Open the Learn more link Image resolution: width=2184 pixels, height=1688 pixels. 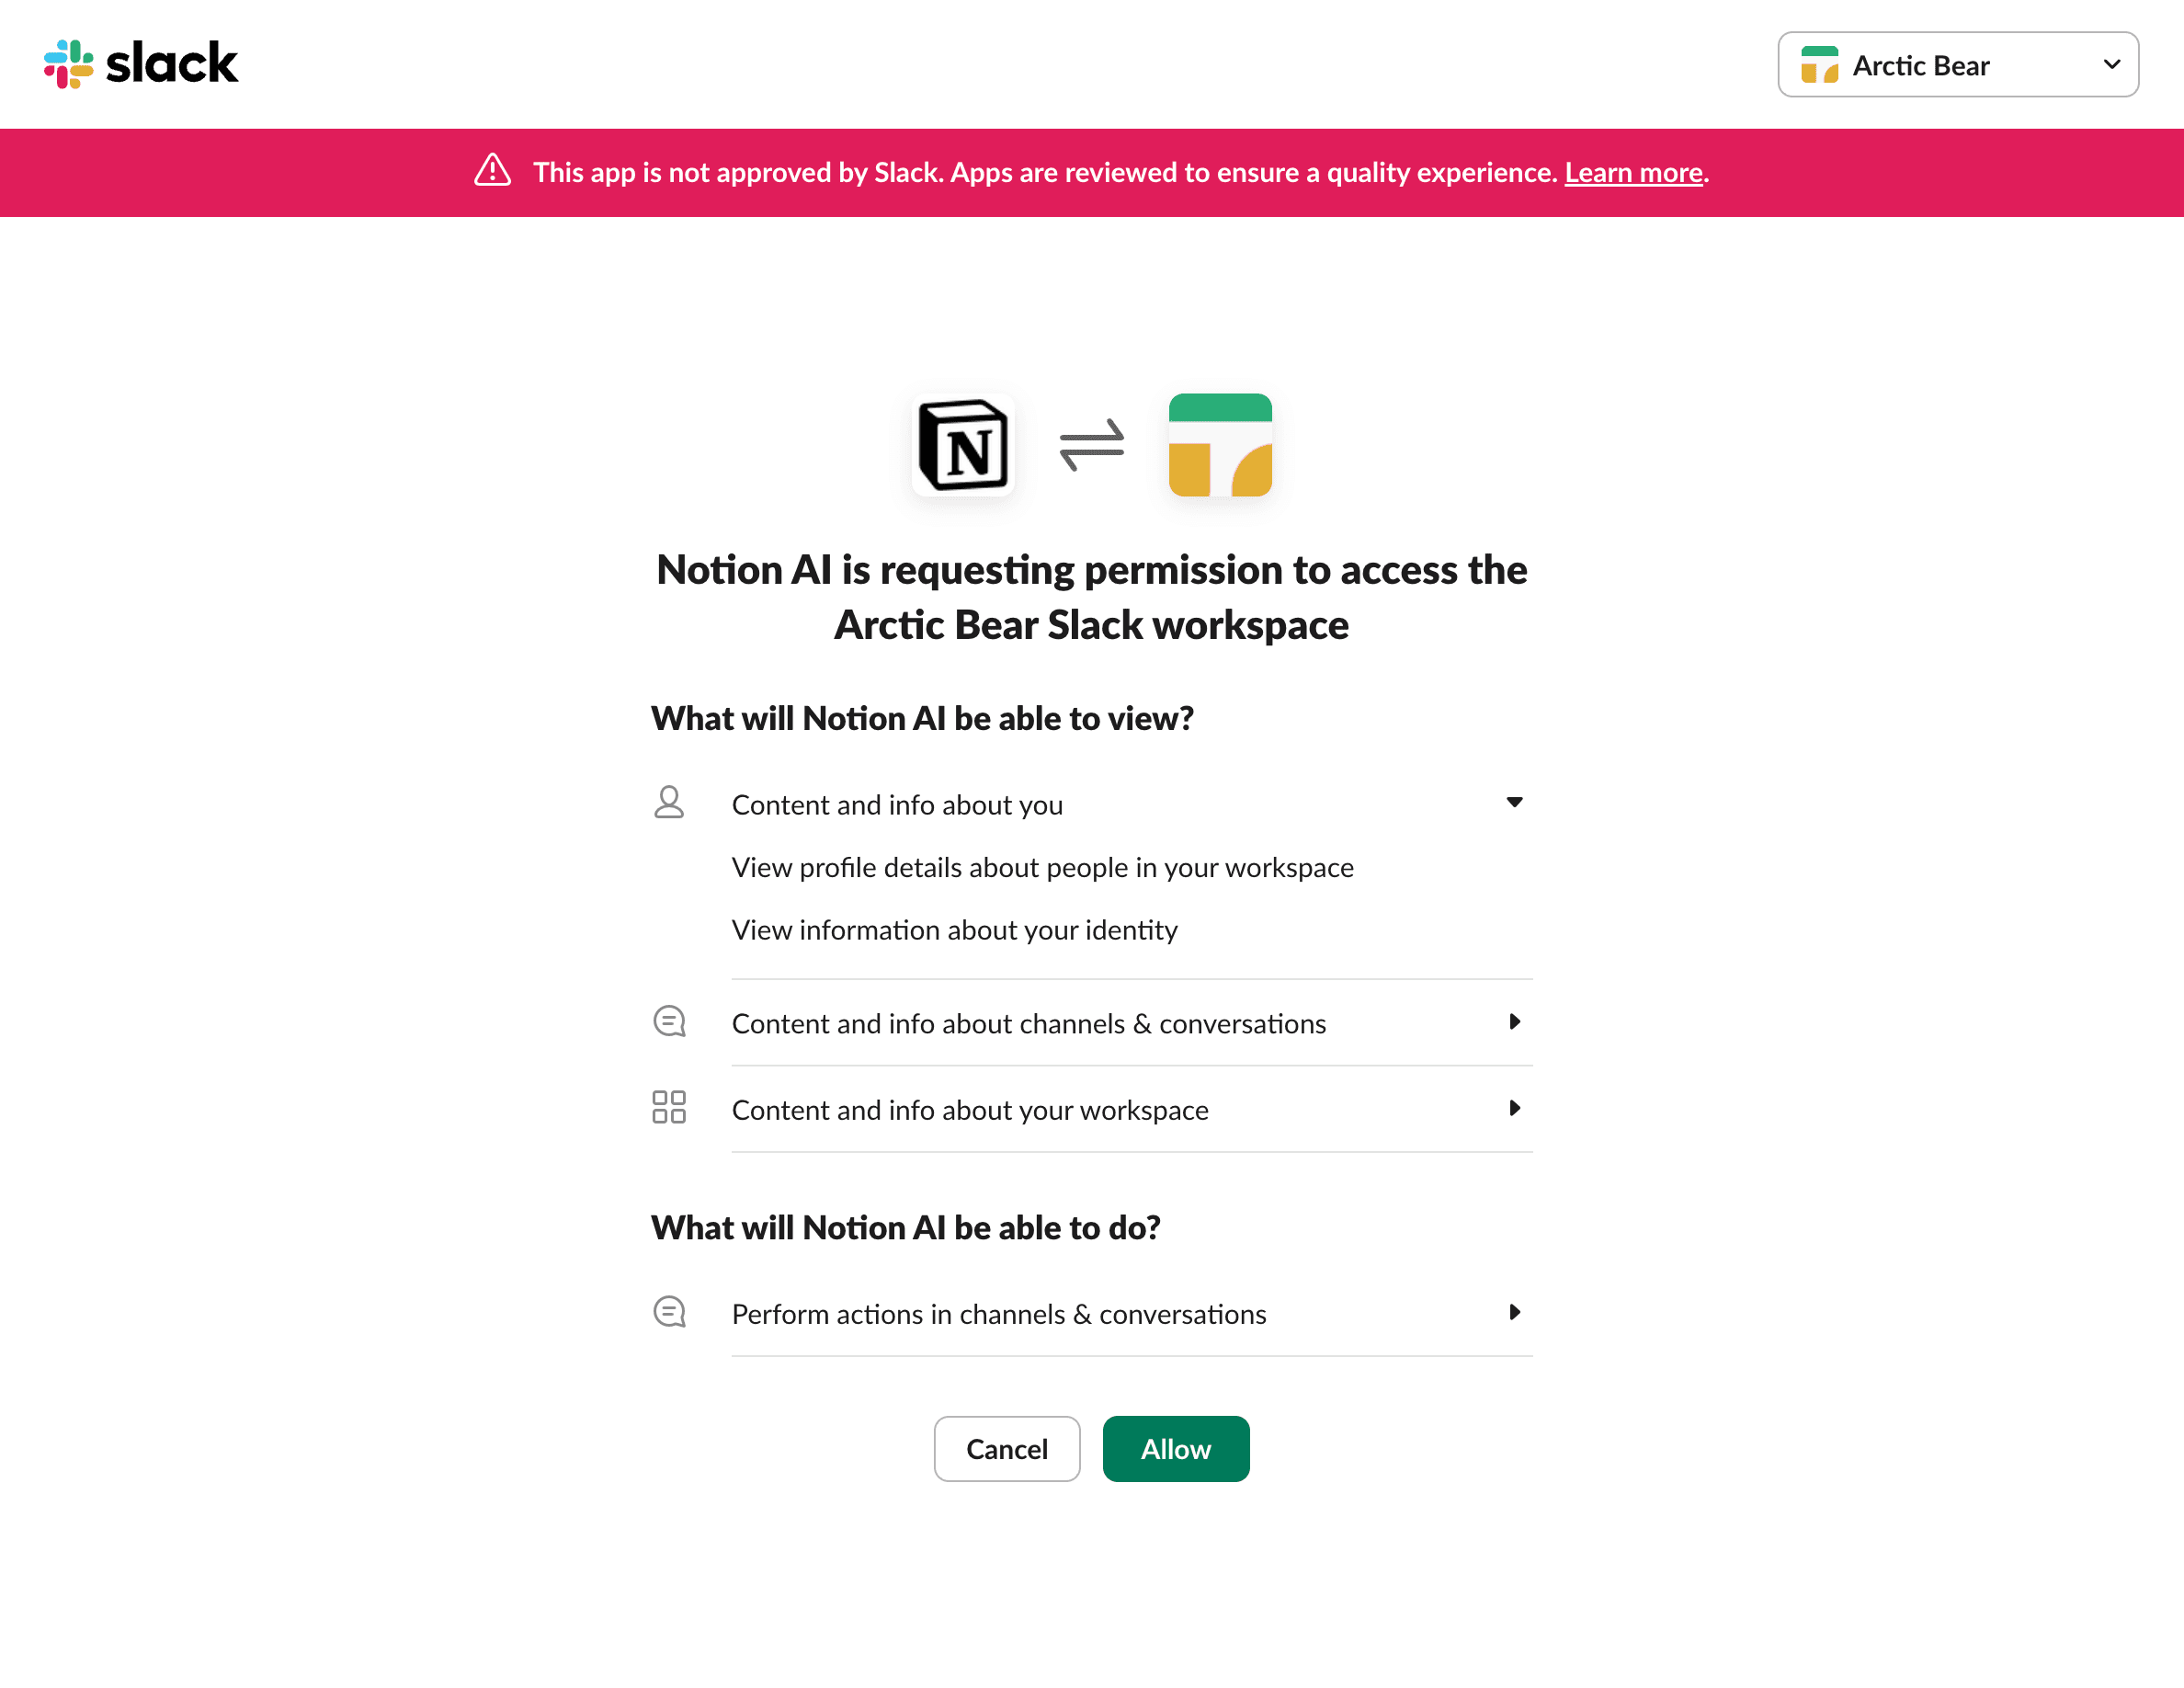click(x=1633, y=172)
